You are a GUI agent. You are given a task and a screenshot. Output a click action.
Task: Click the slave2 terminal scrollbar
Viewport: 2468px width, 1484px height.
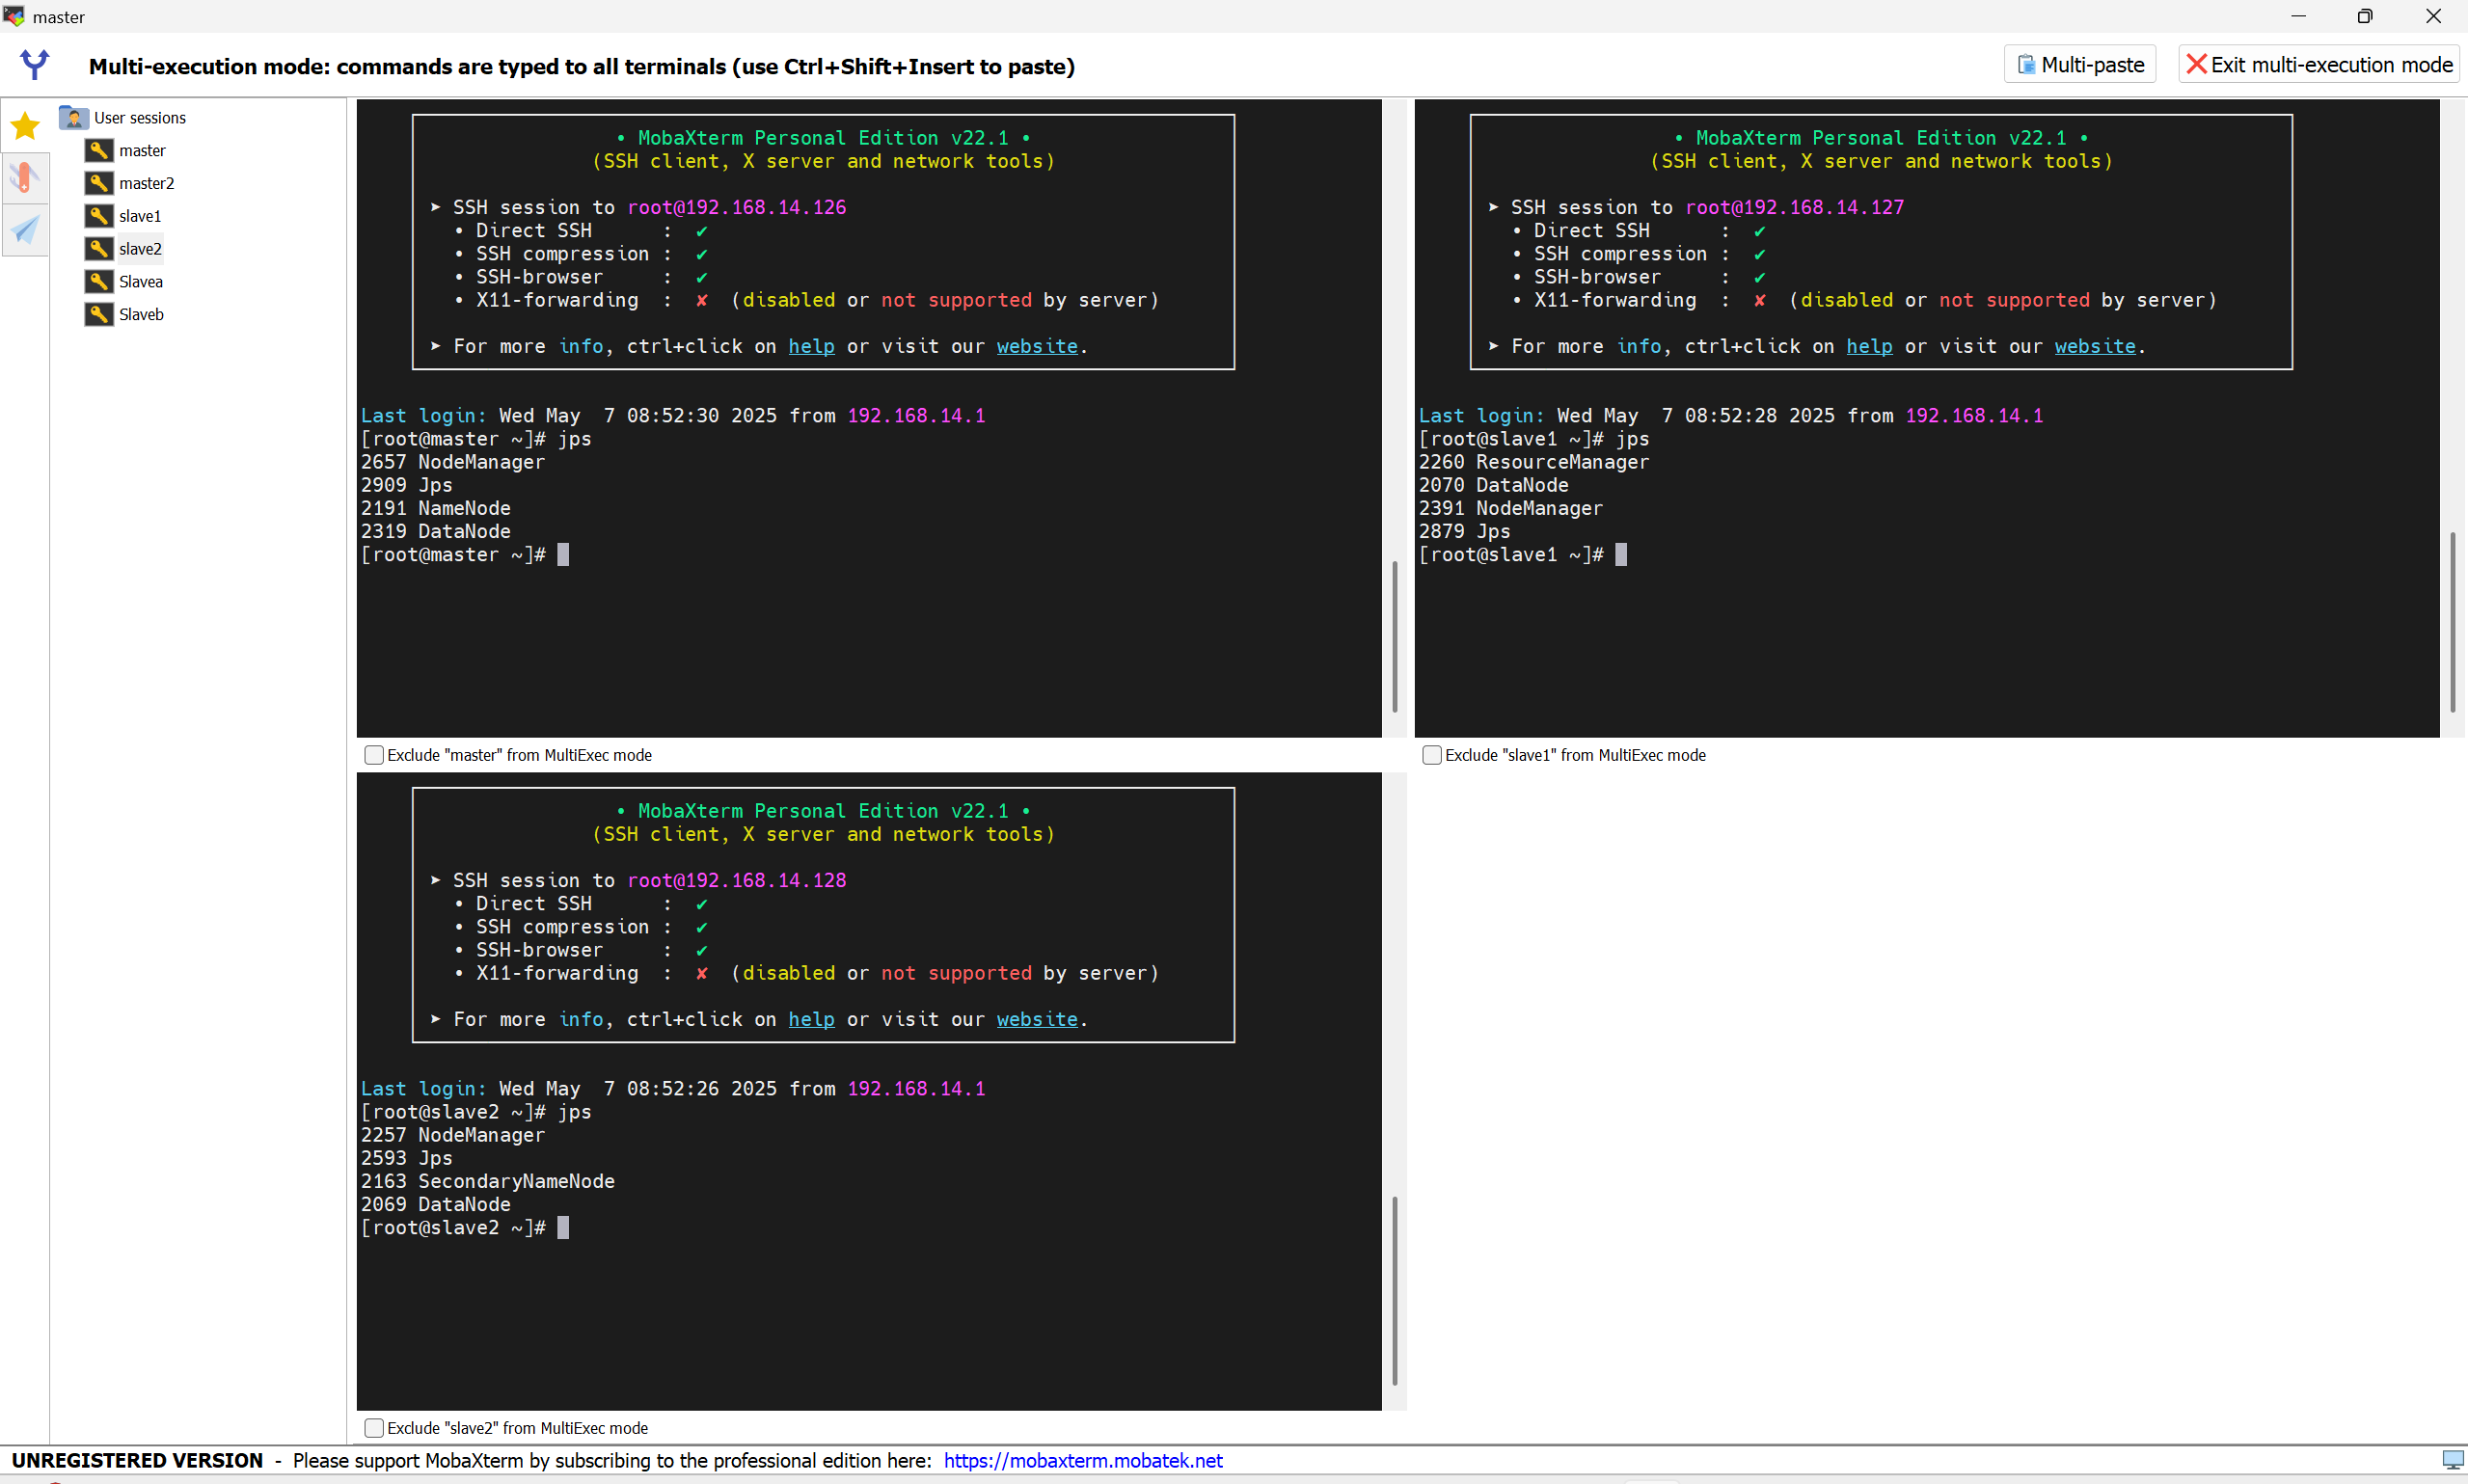pos(1394,1290)
